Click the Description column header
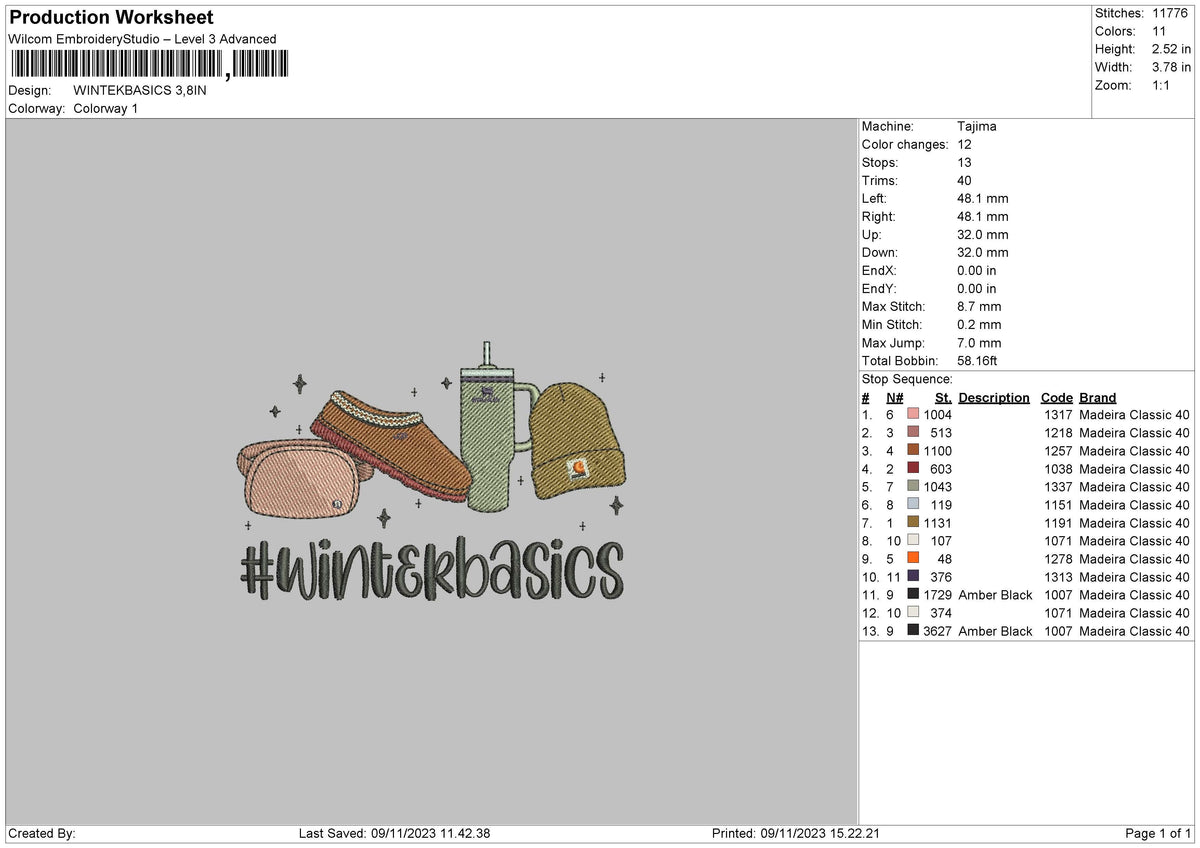1200x848 pixels. pyautogui.click(x=993, y=398)
